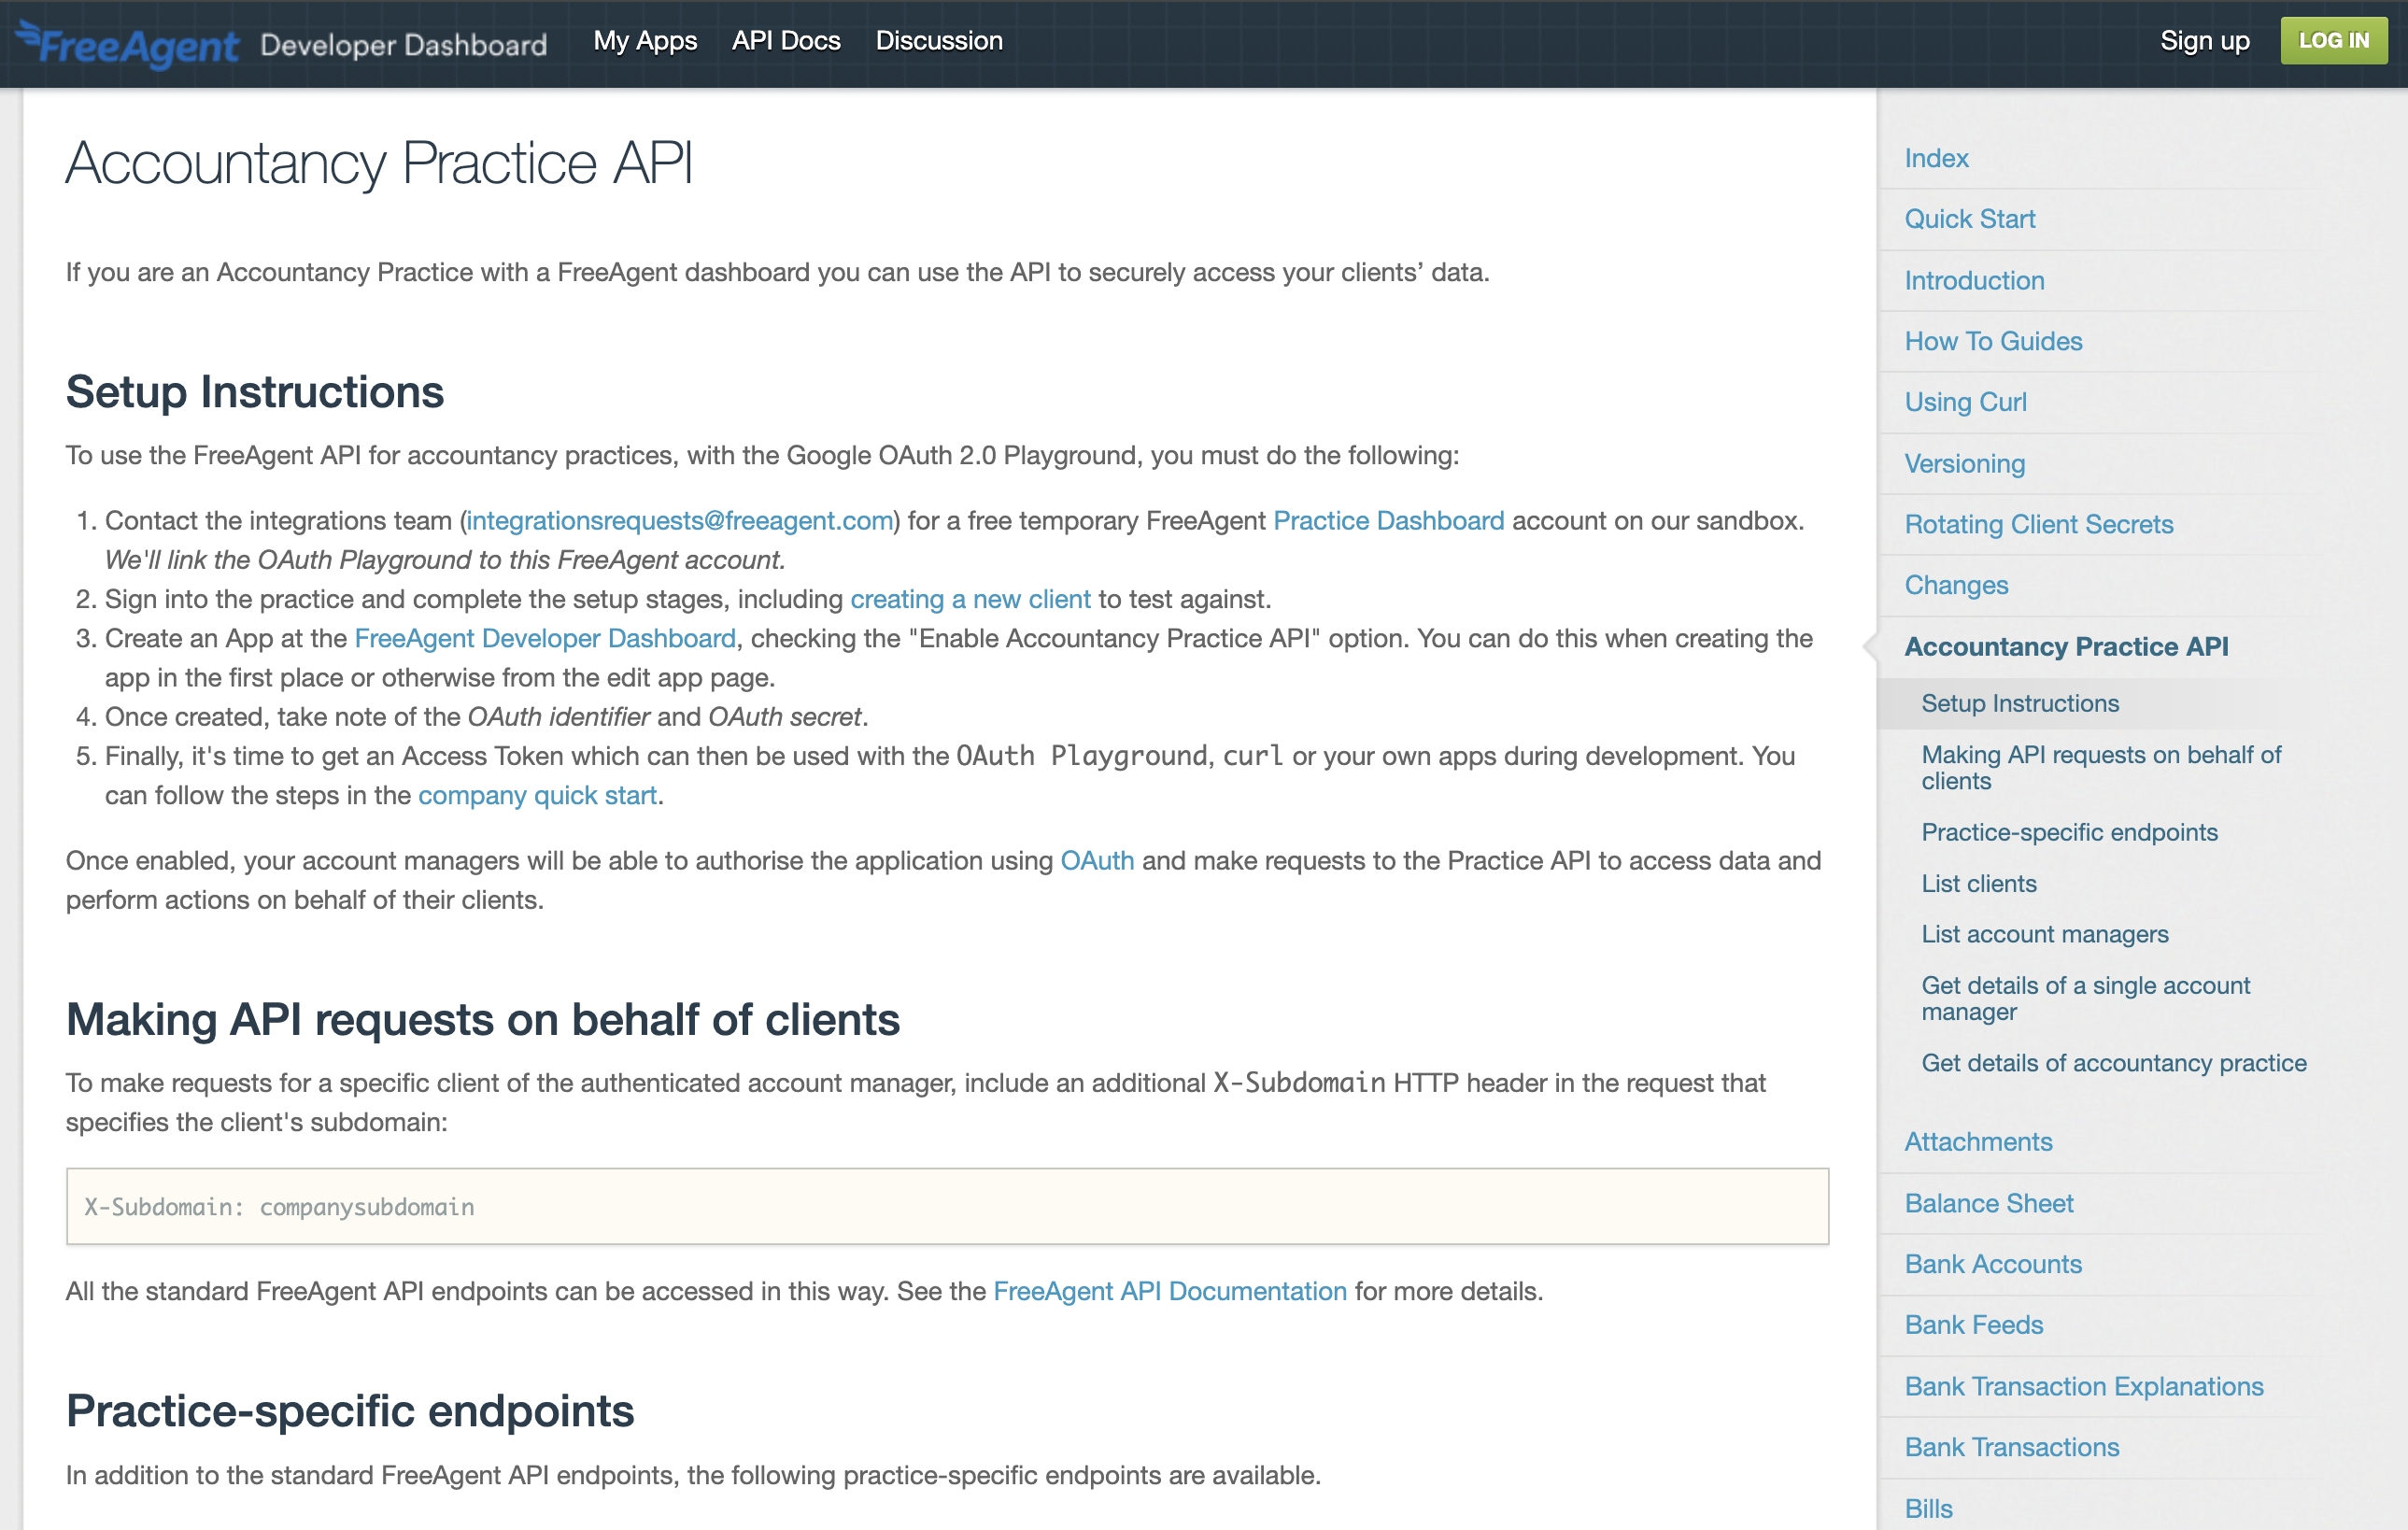Open Balance Sheet in sidebar

[x=1989, y=1203]
